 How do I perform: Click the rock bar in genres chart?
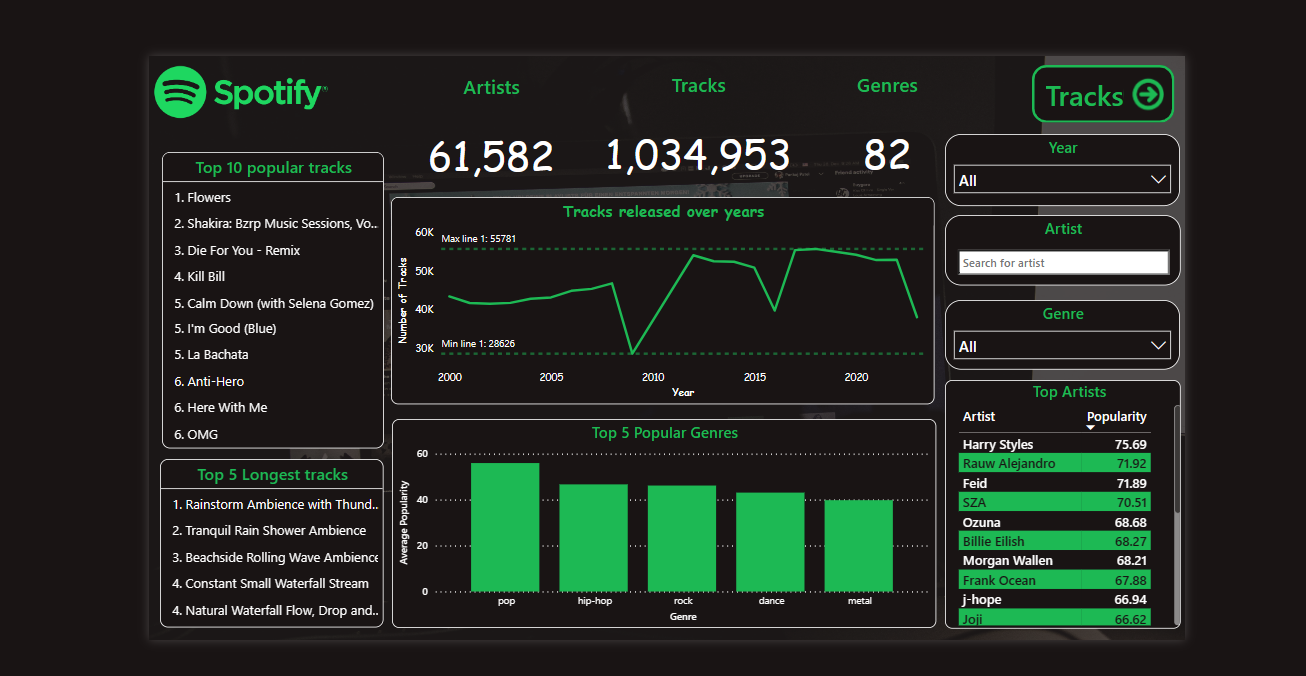coord(682,539)
